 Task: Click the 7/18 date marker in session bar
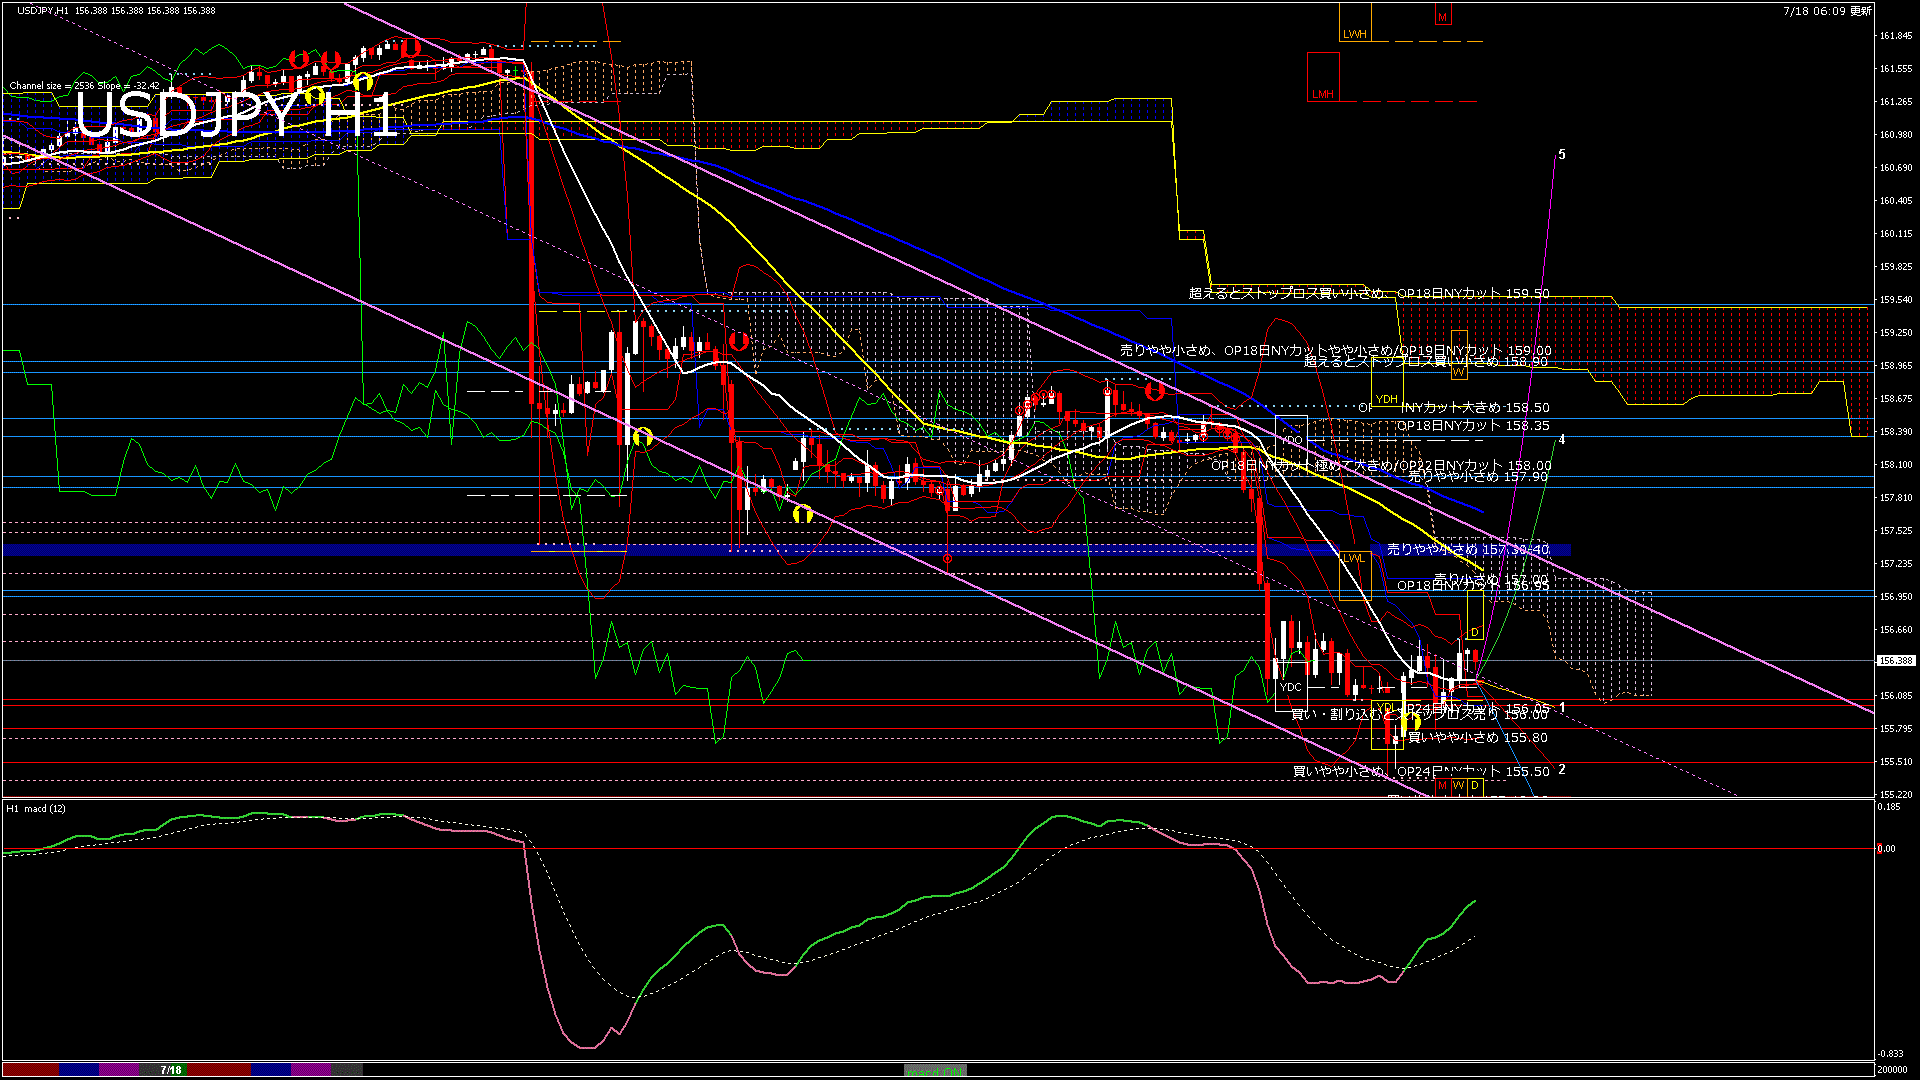pyautogui.click(x=171, y=1070)
